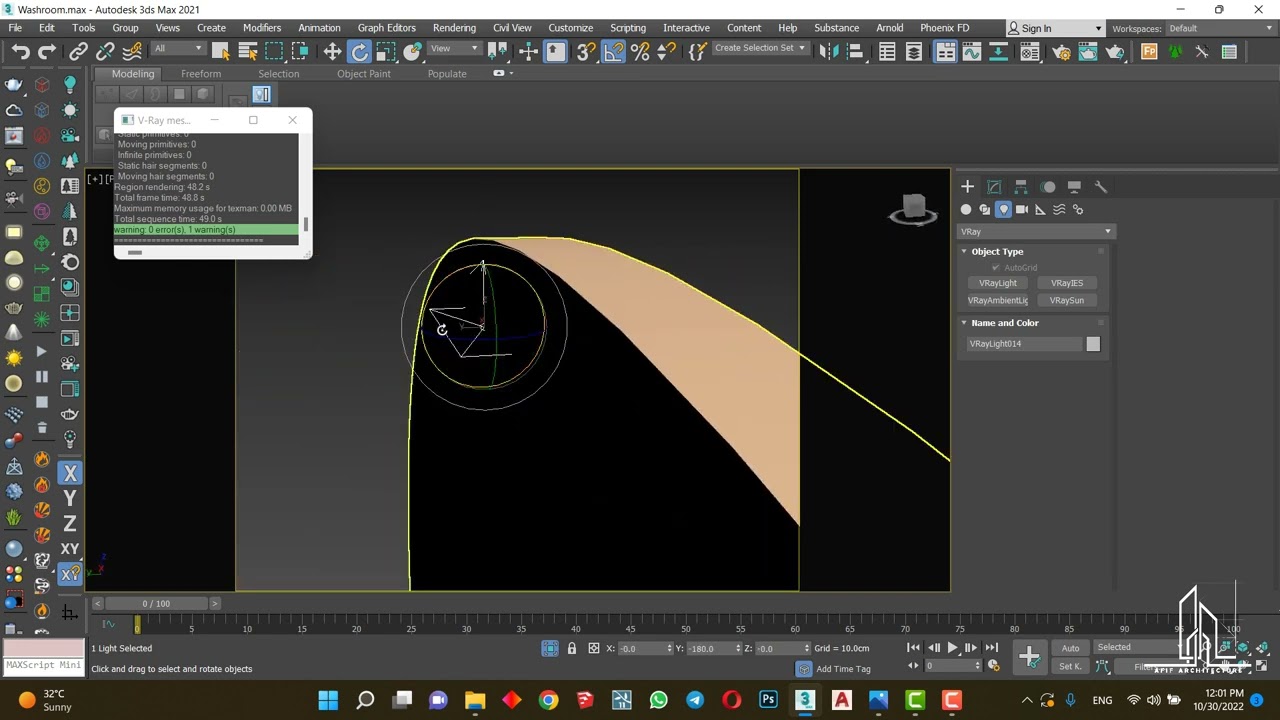This screenshot has width=1280, height=720.
Task: Open the selection filter All dropdown
Action: click(x=178, y=49)
